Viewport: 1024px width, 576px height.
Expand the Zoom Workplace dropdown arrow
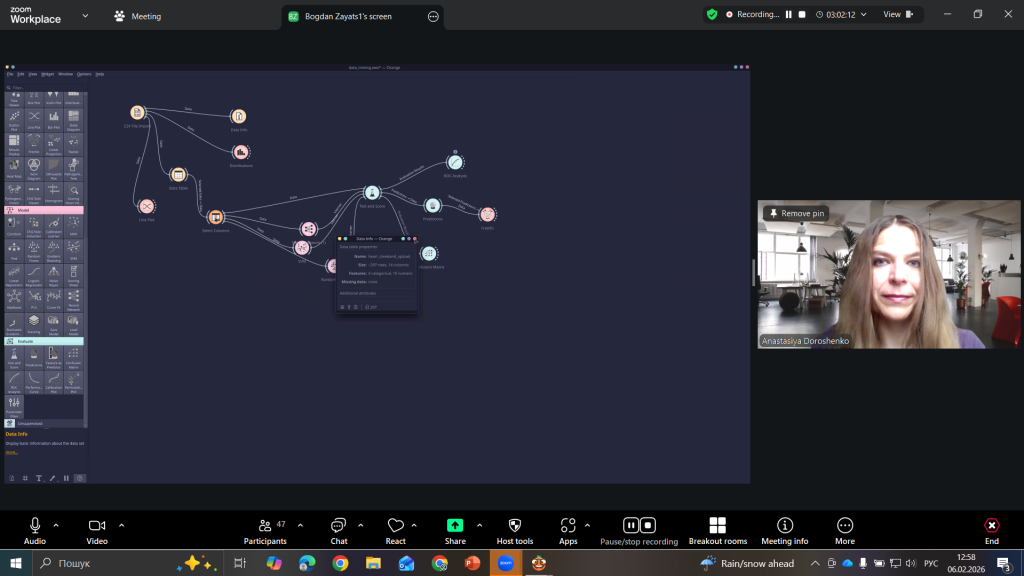[84, 16]
